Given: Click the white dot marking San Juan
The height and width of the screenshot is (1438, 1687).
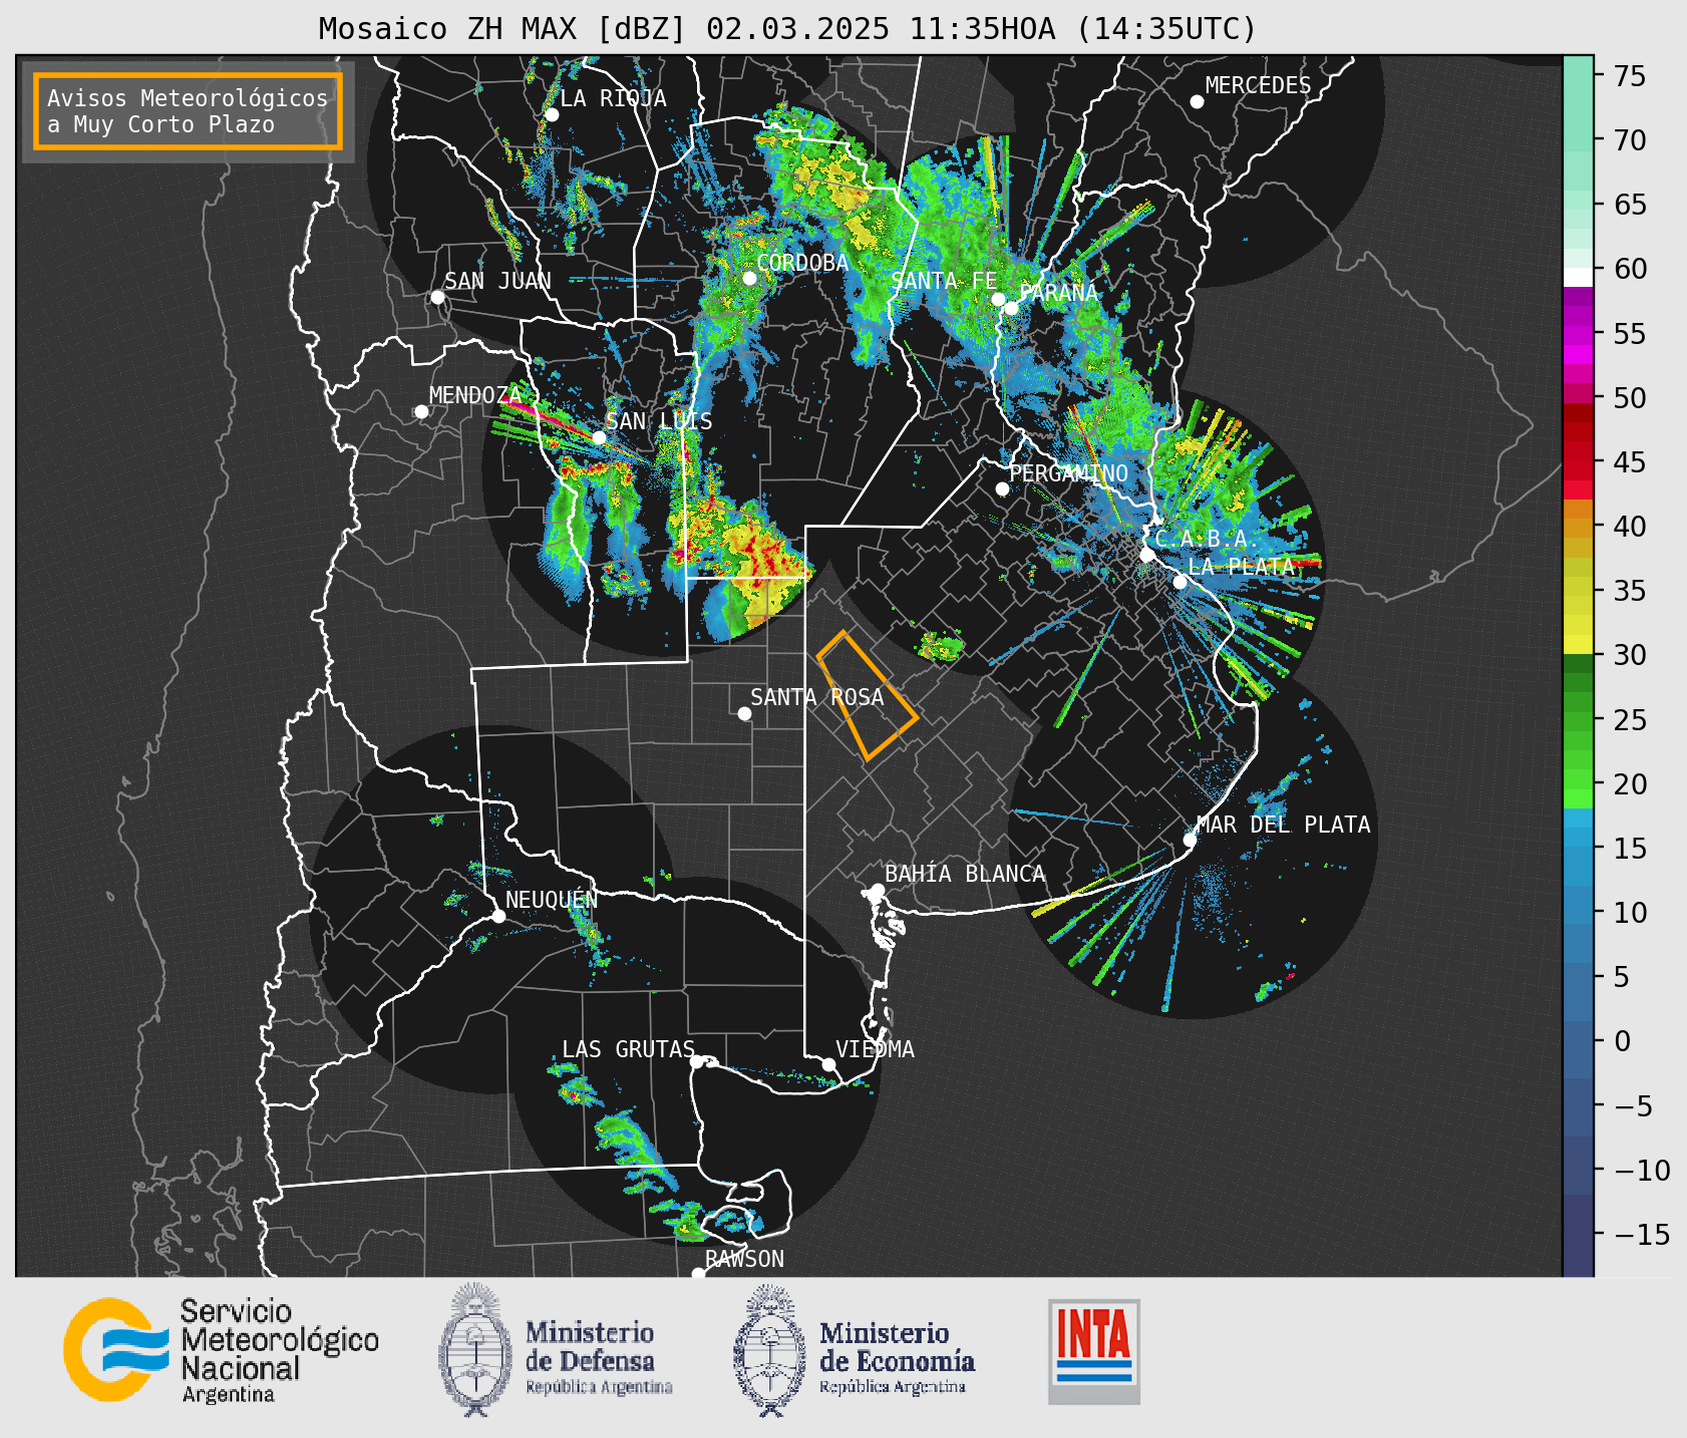Looking at the screenshot, I should pyautogui.click(x=437, y=297).
